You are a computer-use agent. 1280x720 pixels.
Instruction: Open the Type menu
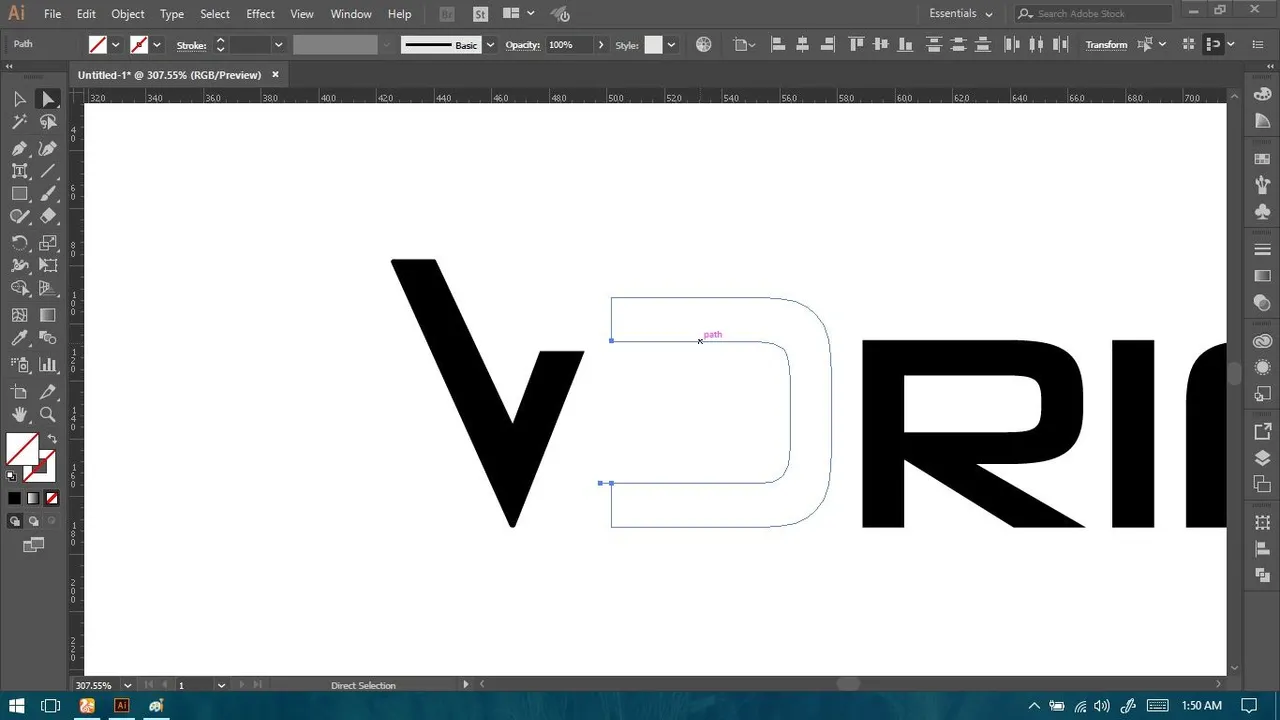172,14
